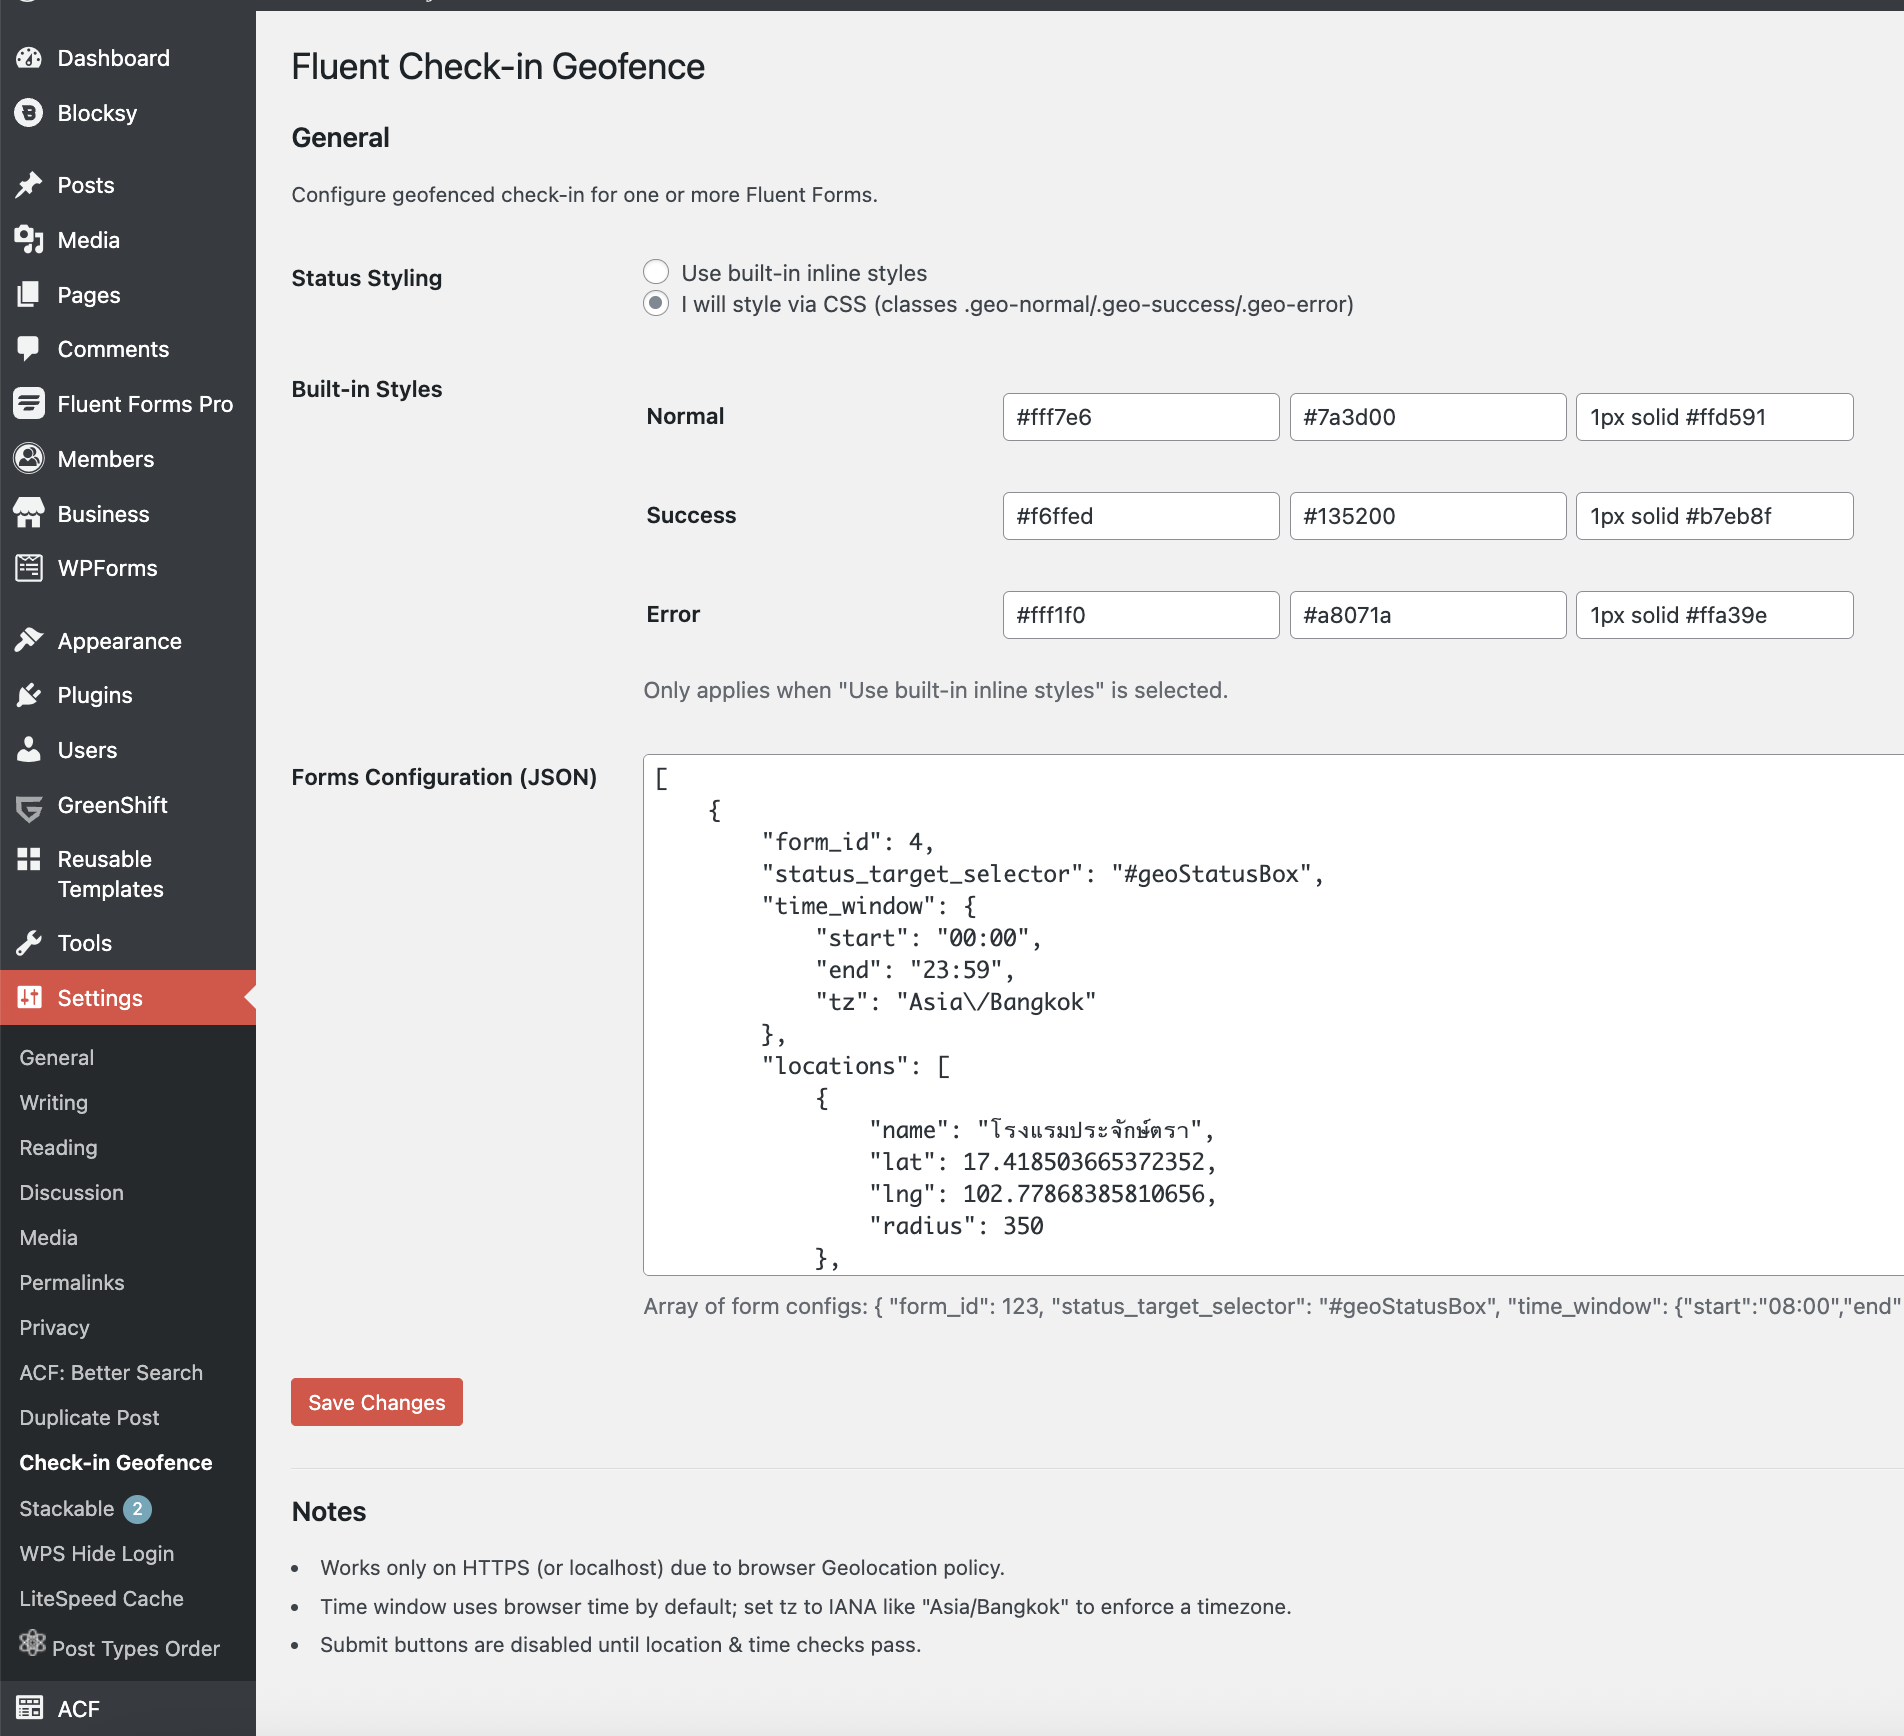
Task: Click the Posts pushpin icon
Action: [x=29, y=185]
